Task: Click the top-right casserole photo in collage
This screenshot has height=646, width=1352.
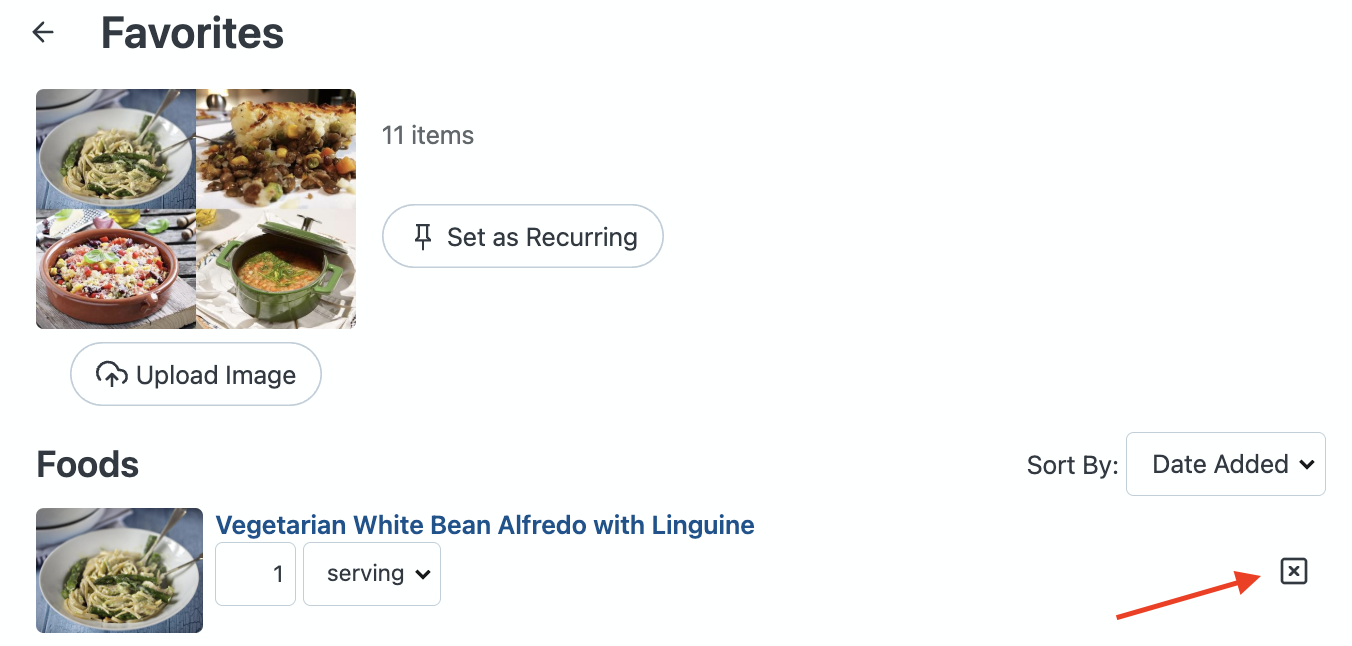Action: (x=276, y=149)
